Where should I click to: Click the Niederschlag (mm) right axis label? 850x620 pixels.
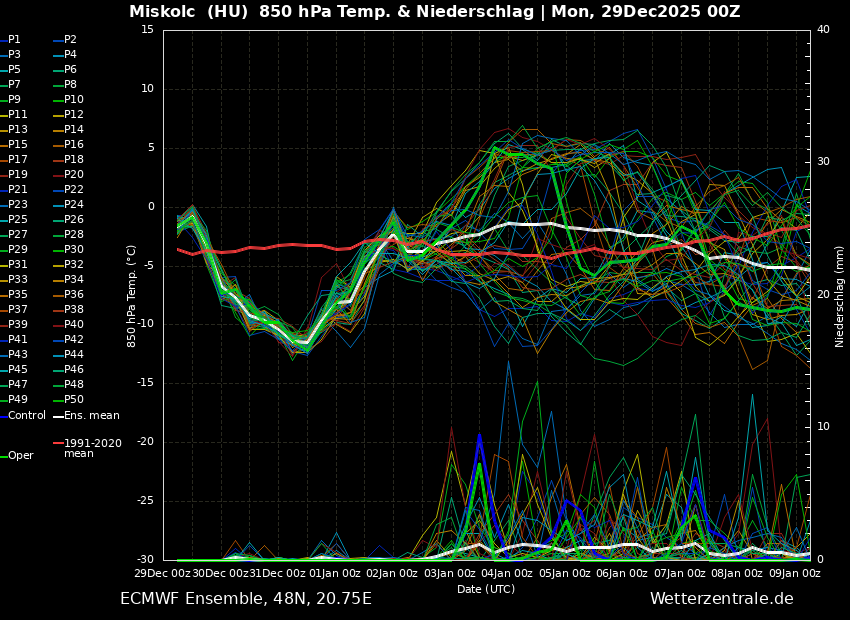tap(840, 296)
